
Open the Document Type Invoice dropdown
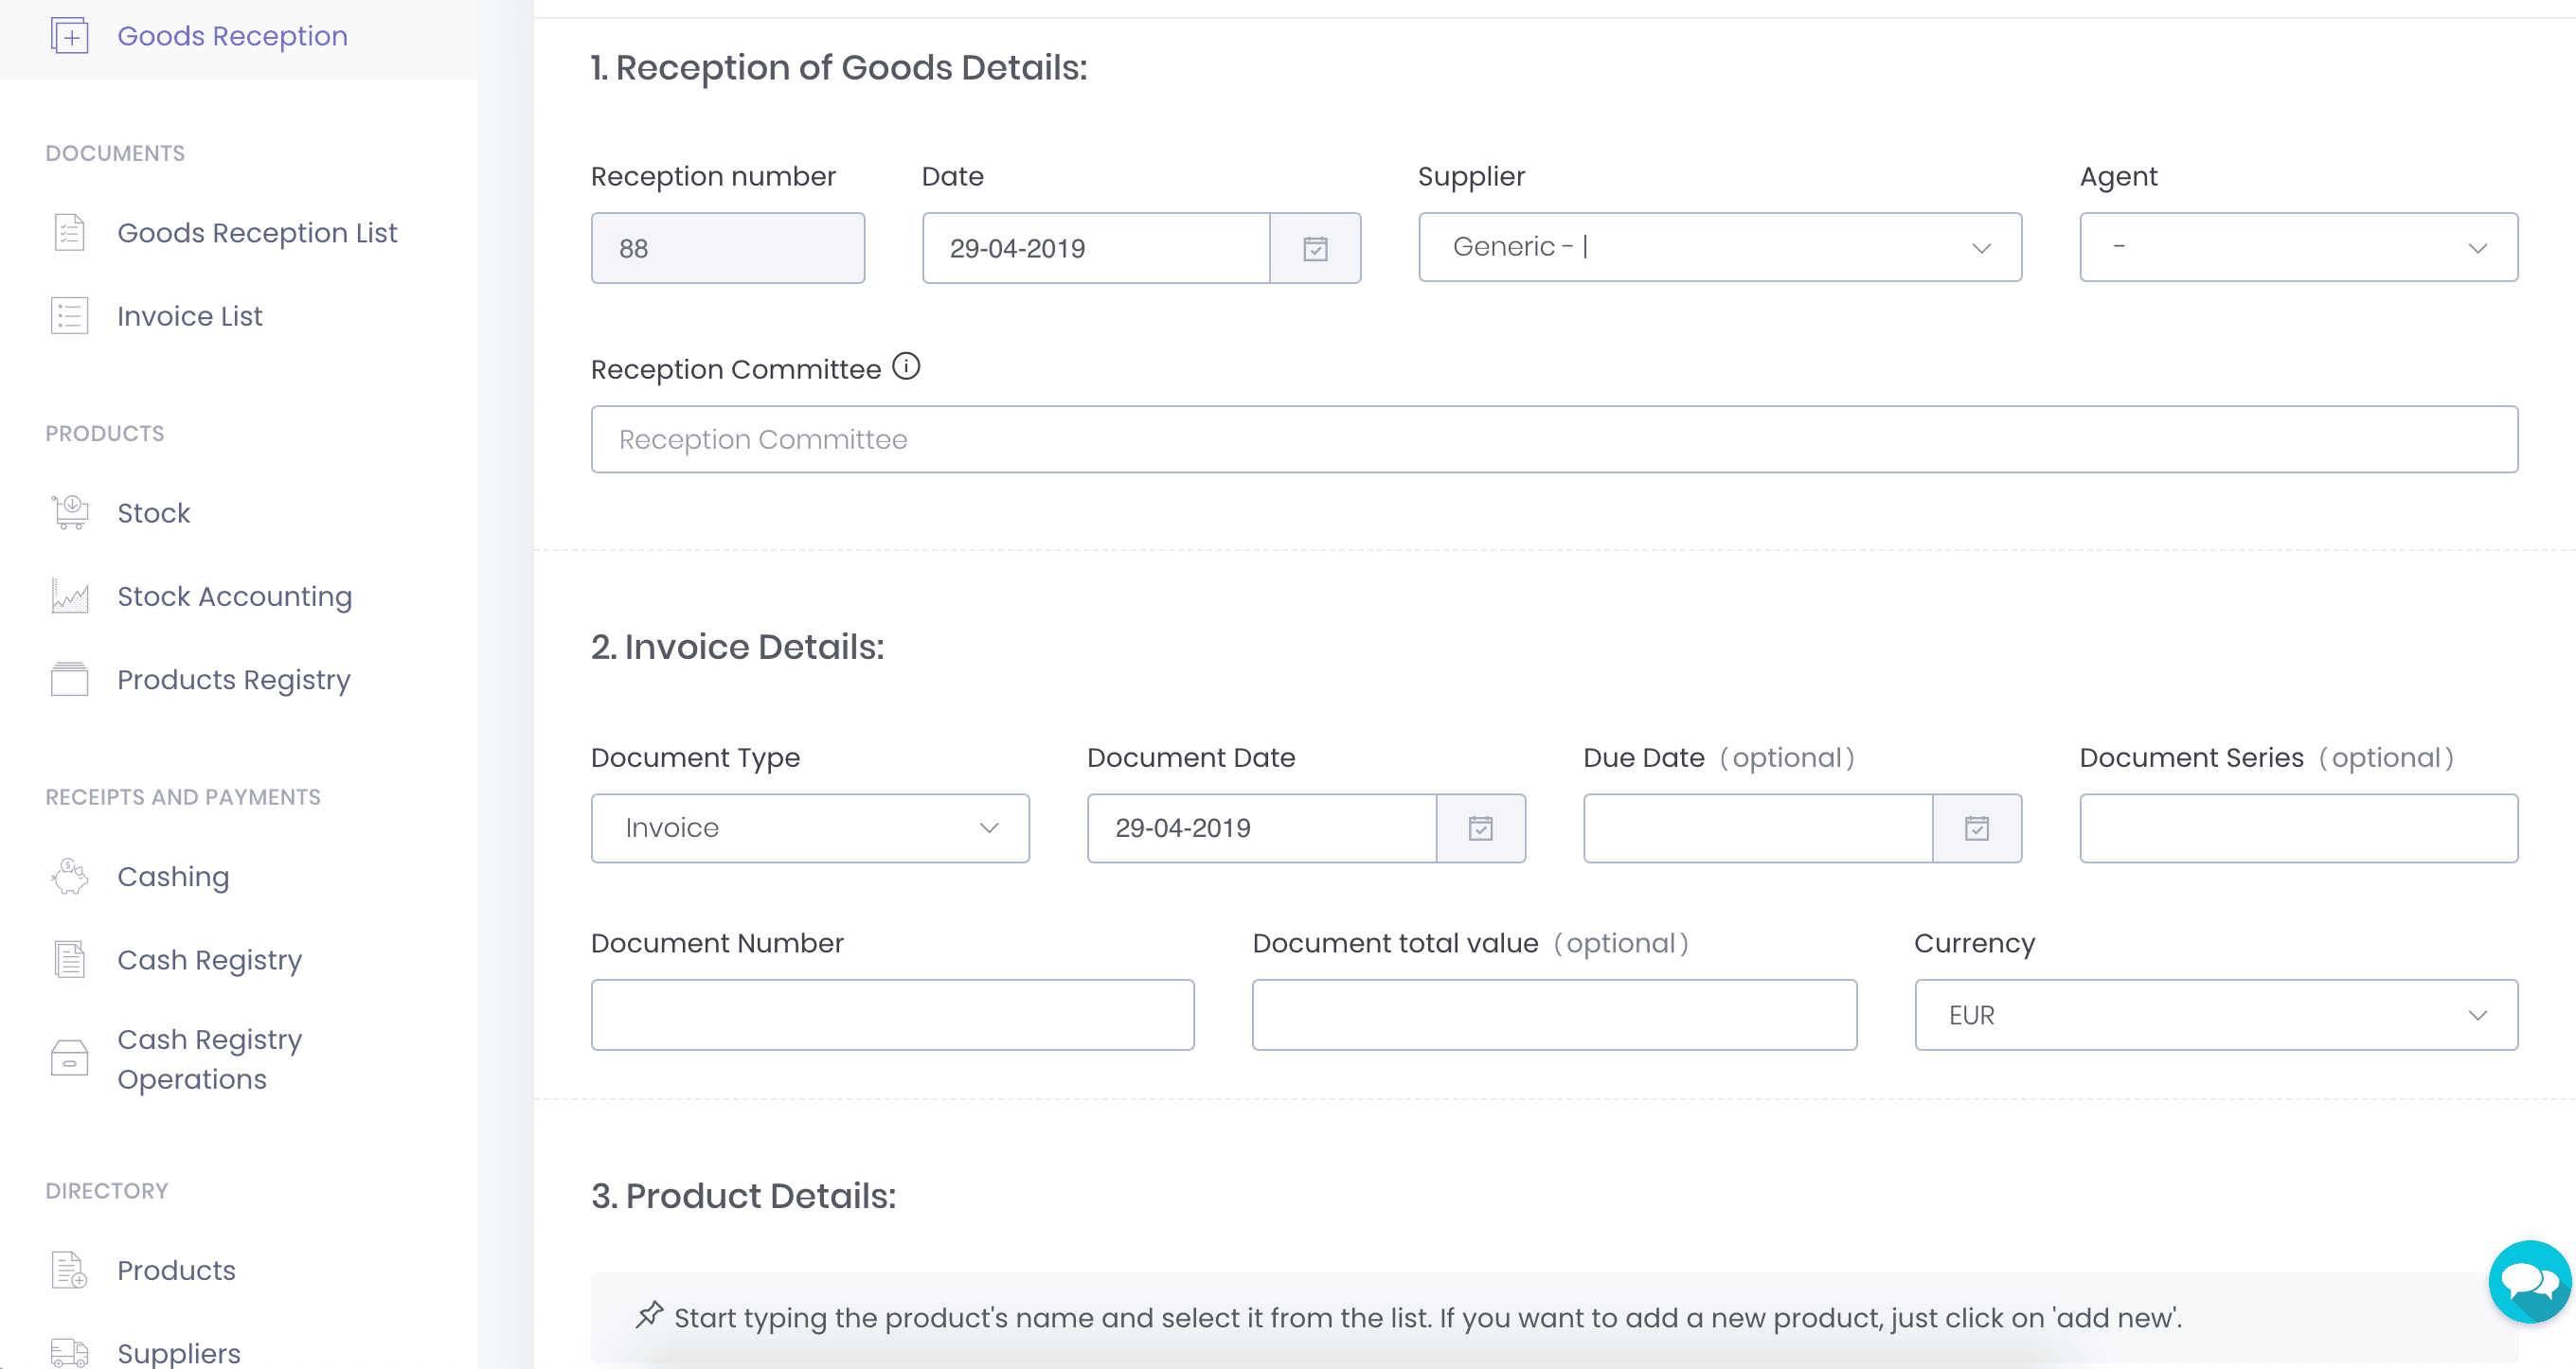[x=809, y=828]
